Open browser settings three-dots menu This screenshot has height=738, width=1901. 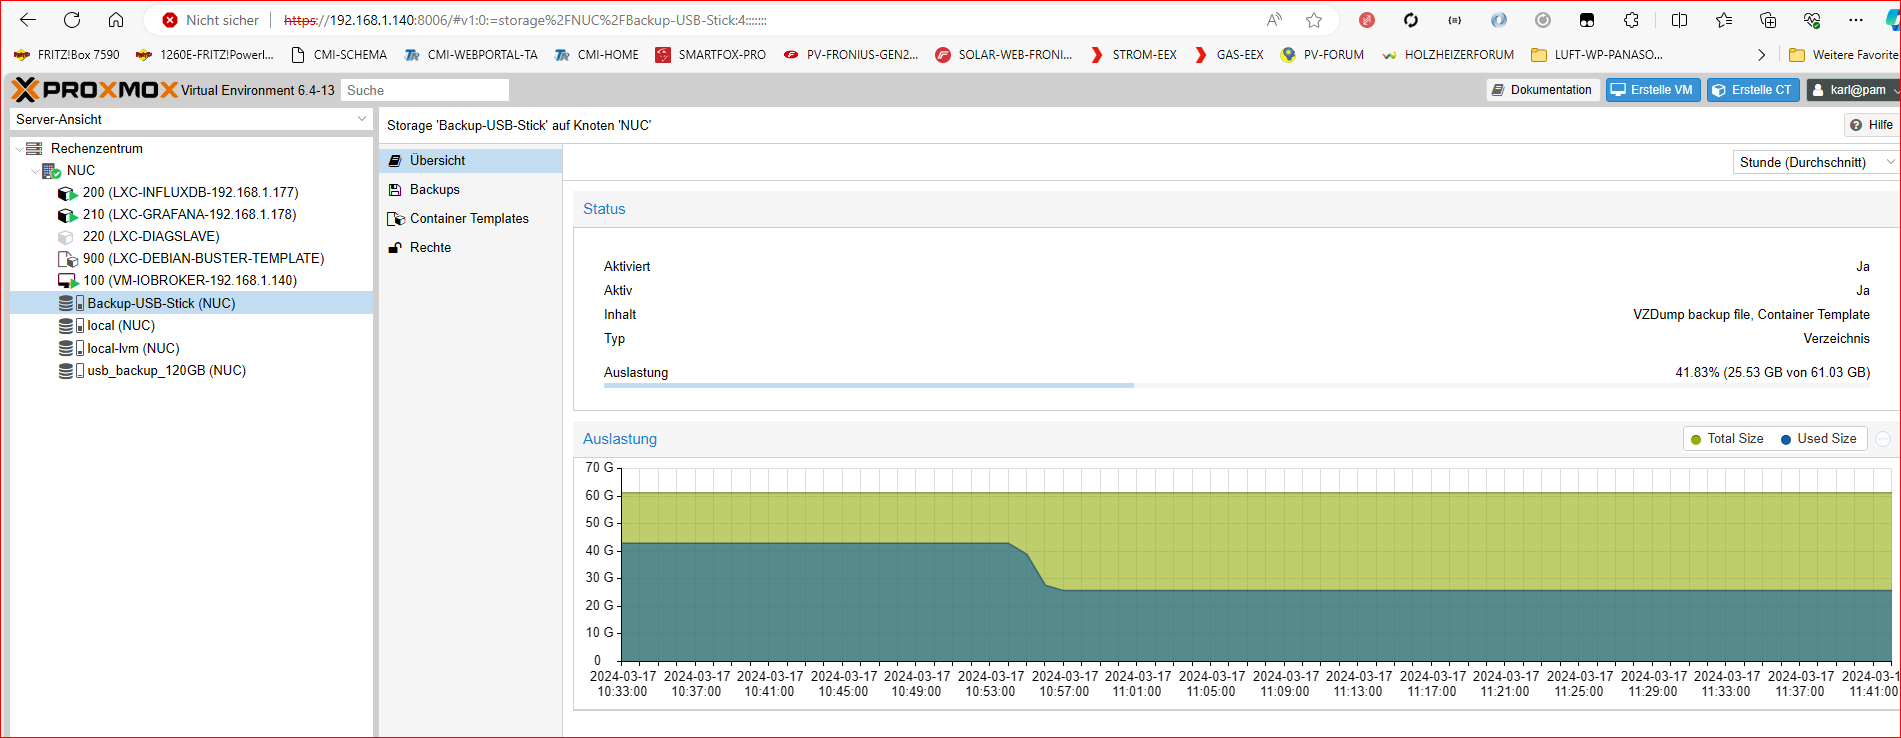pos(1856,20)
